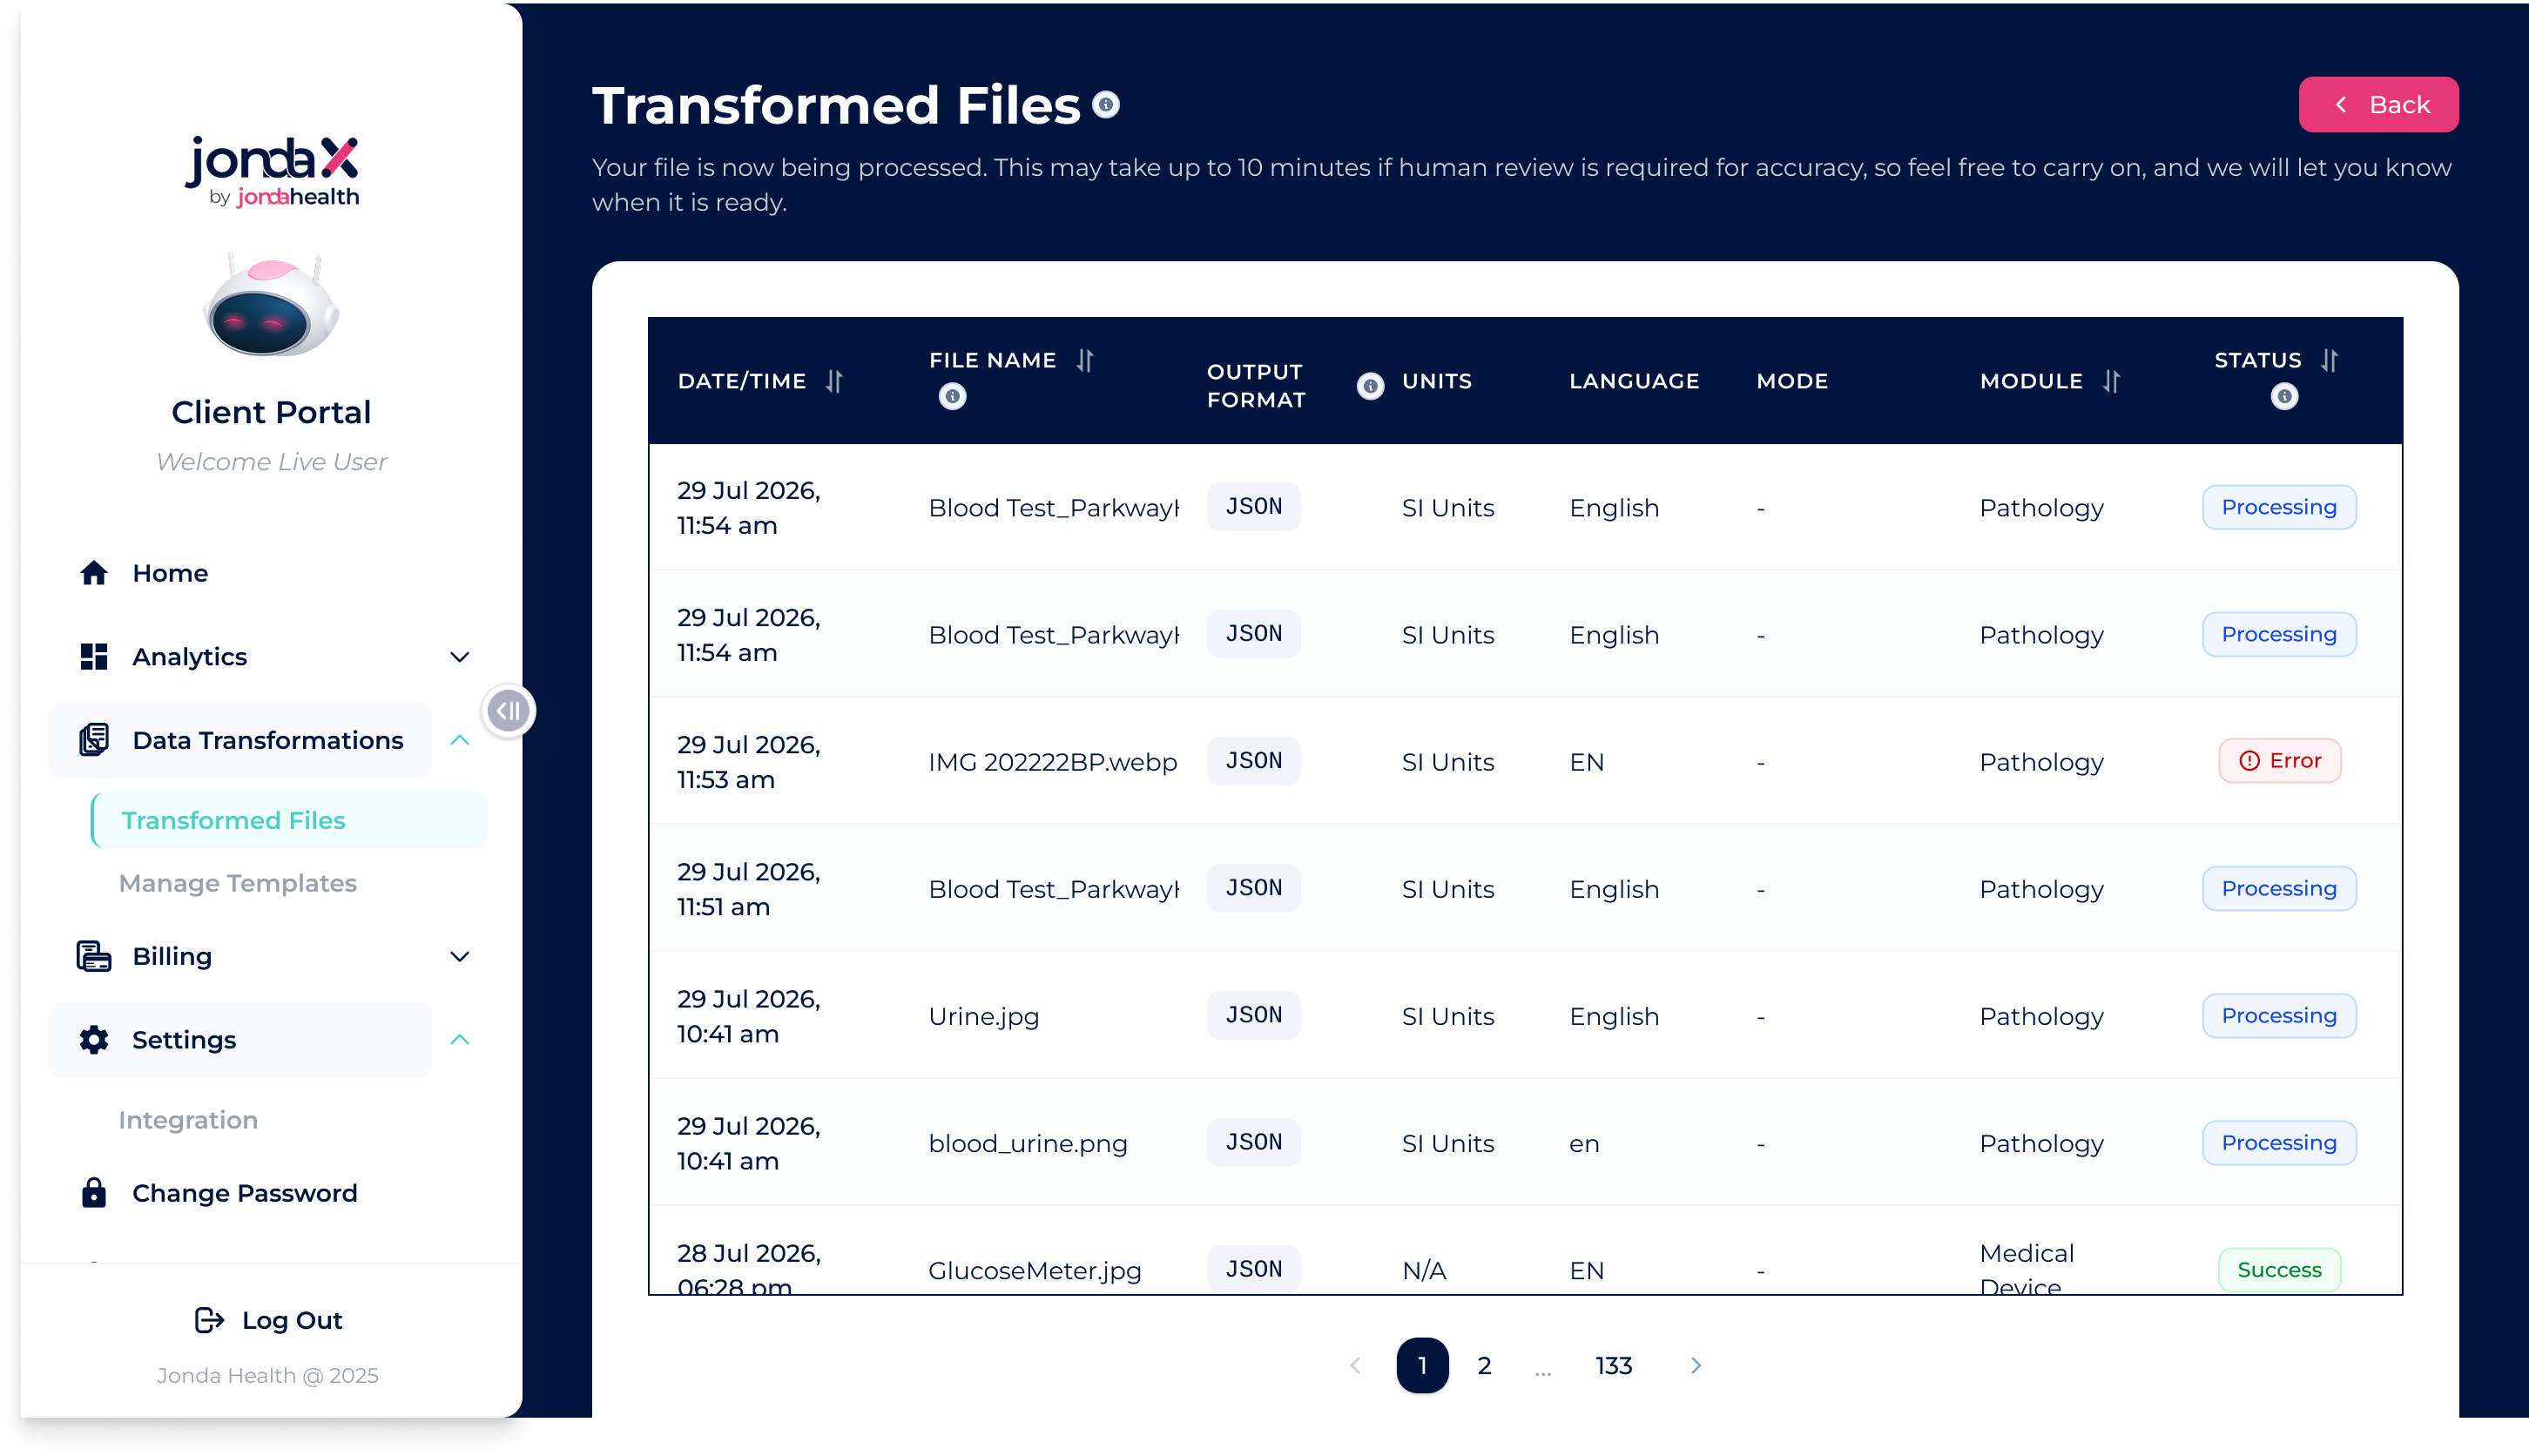Sort table by FILE NAME arrows
The width and height of the screenshot is (2529, 1456).
[x=1085, y=360]
